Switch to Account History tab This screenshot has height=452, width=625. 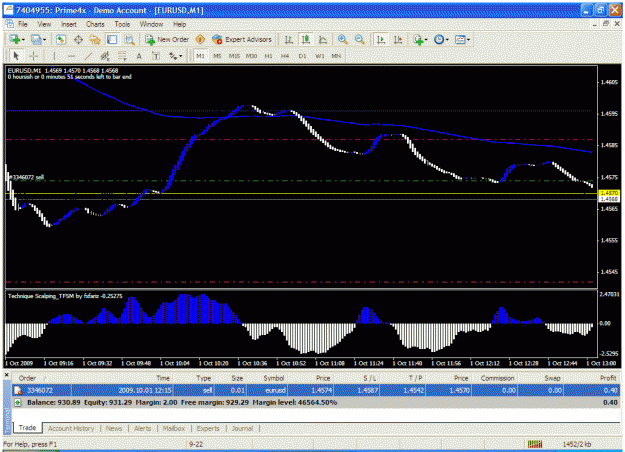[71, 428]
